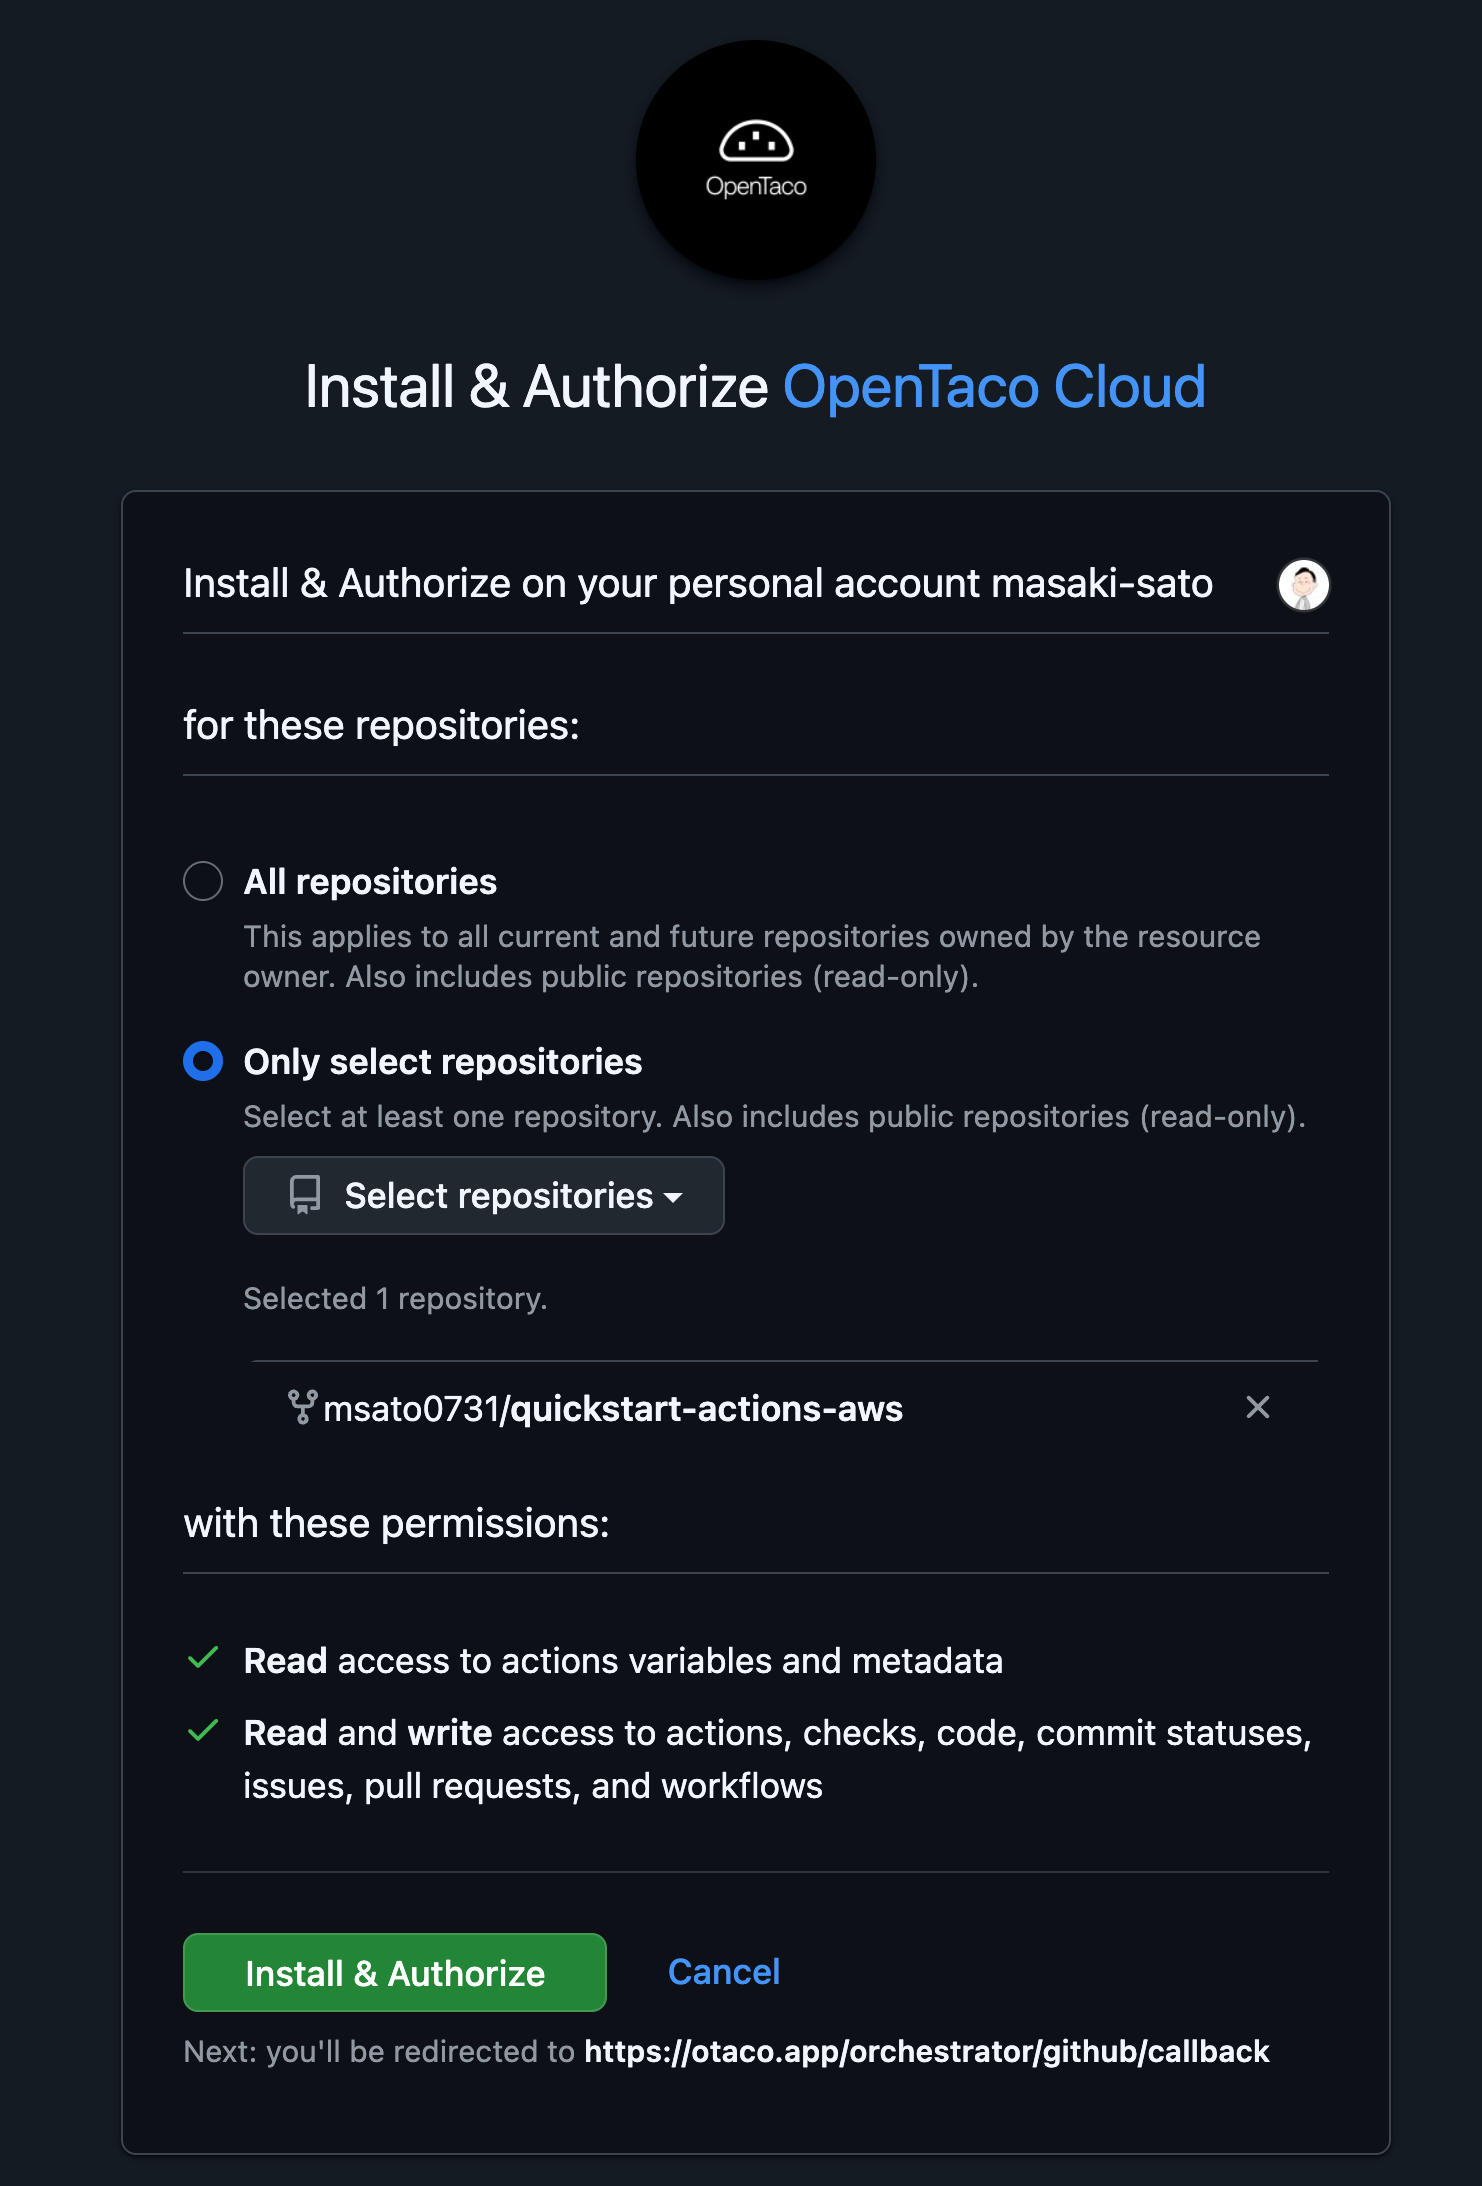The width and height of the screenshot is (1482, 2186).
Task: Click the masaki-sato profile avatar
Action: 1302,586
